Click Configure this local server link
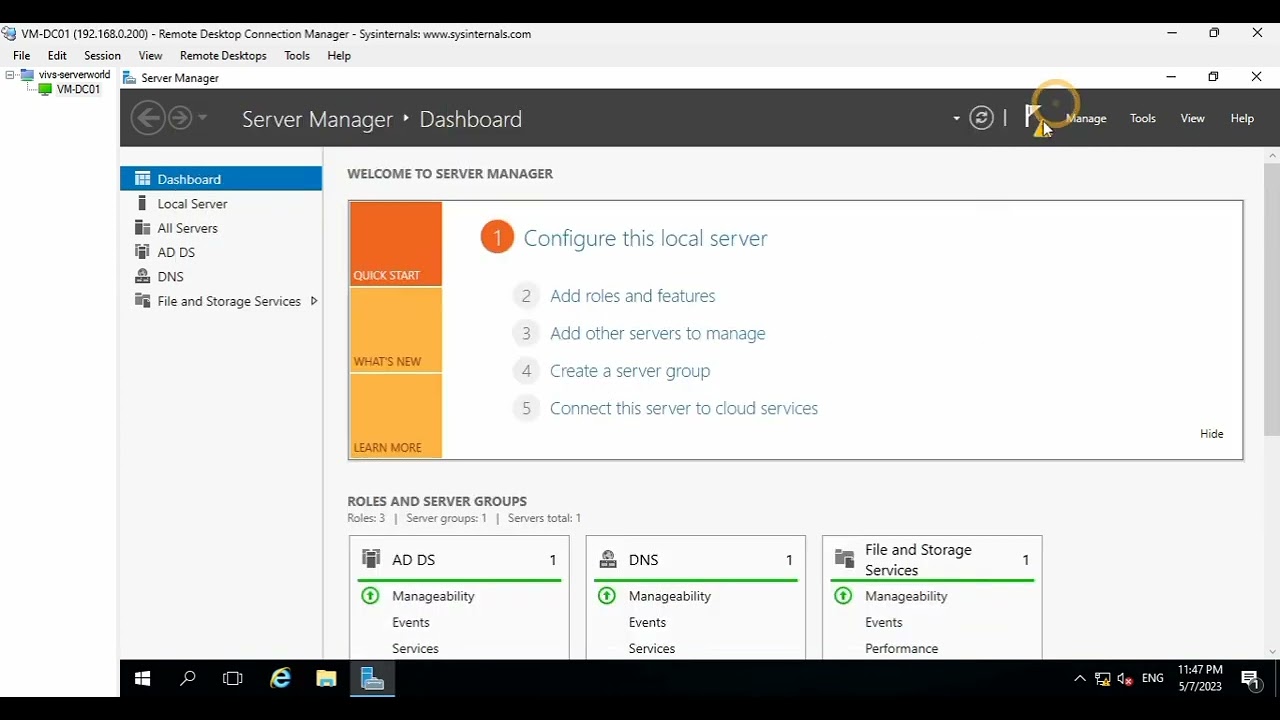This screenshot has height=720, width=1280. point(645,238)
